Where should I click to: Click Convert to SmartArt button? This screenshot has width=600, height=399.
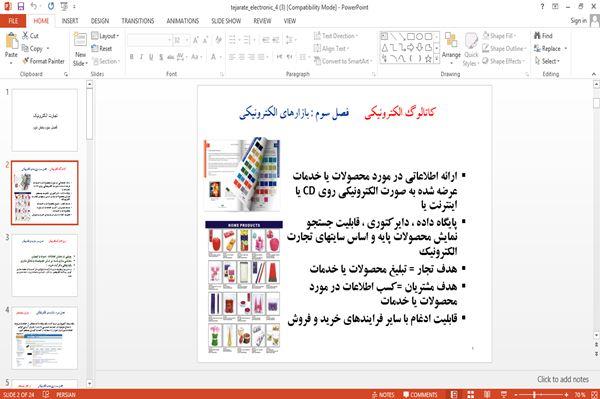(342, 61)
